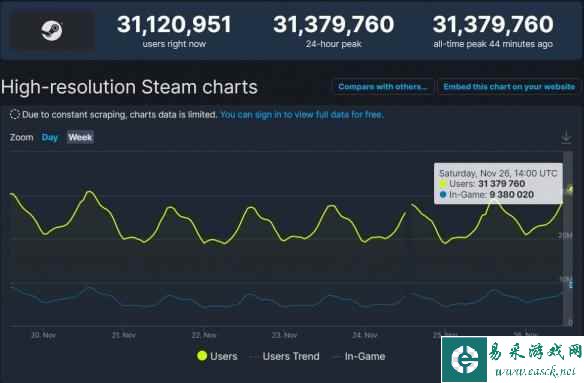Image resolution: width=584 pixels, height=383 pixels.
Task: Click the 24-hour peak label
Action: tap(334, 44)
